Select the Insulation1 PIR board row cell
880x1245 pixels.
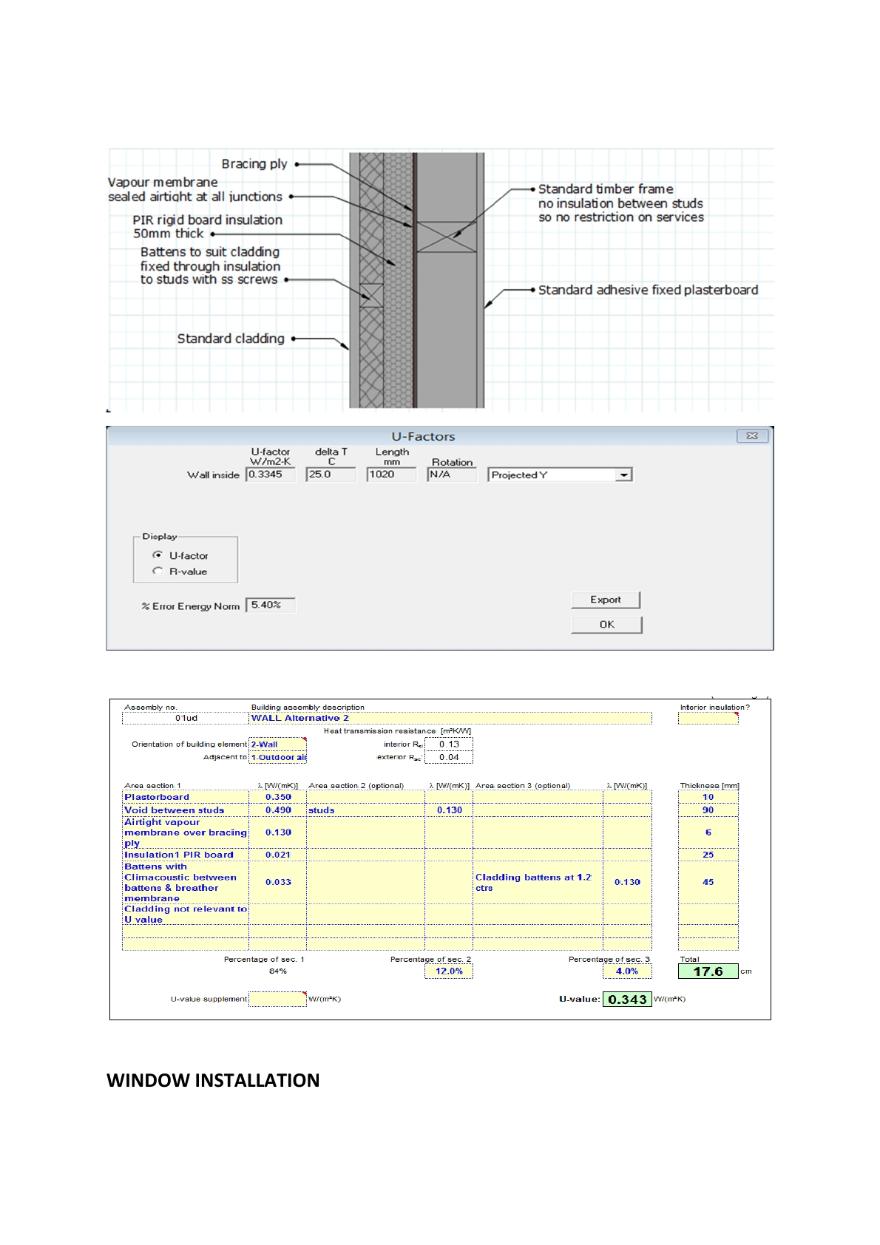[x=184, y=855]
